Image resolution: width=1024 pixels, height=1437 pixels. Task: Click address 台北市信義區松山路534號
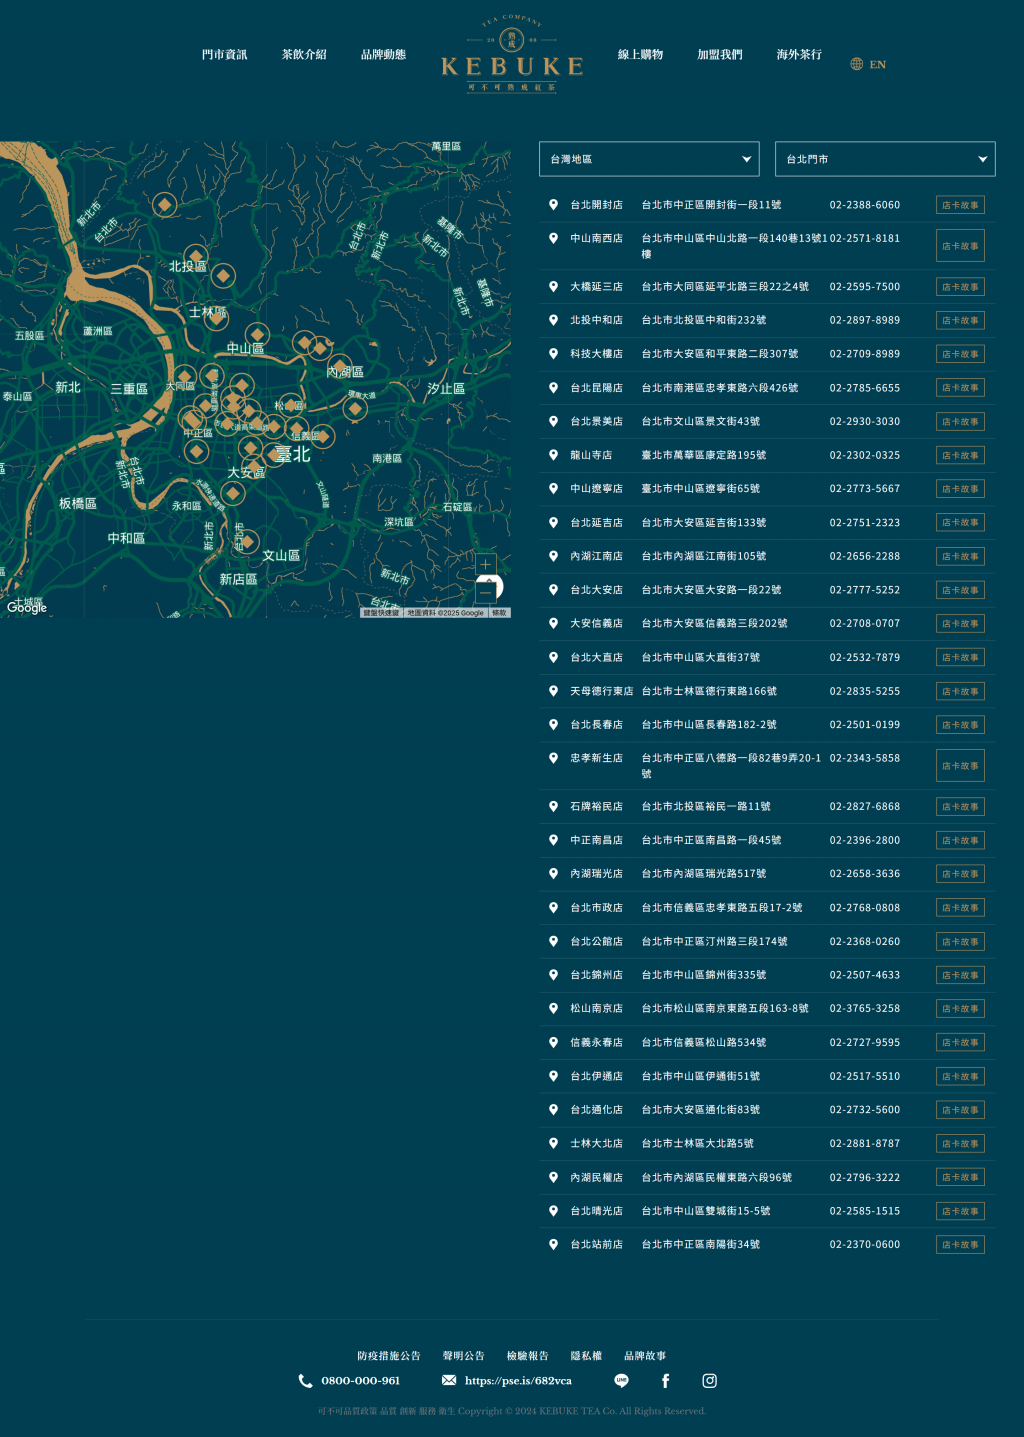pyautogui.click(x=704, y=1042)
